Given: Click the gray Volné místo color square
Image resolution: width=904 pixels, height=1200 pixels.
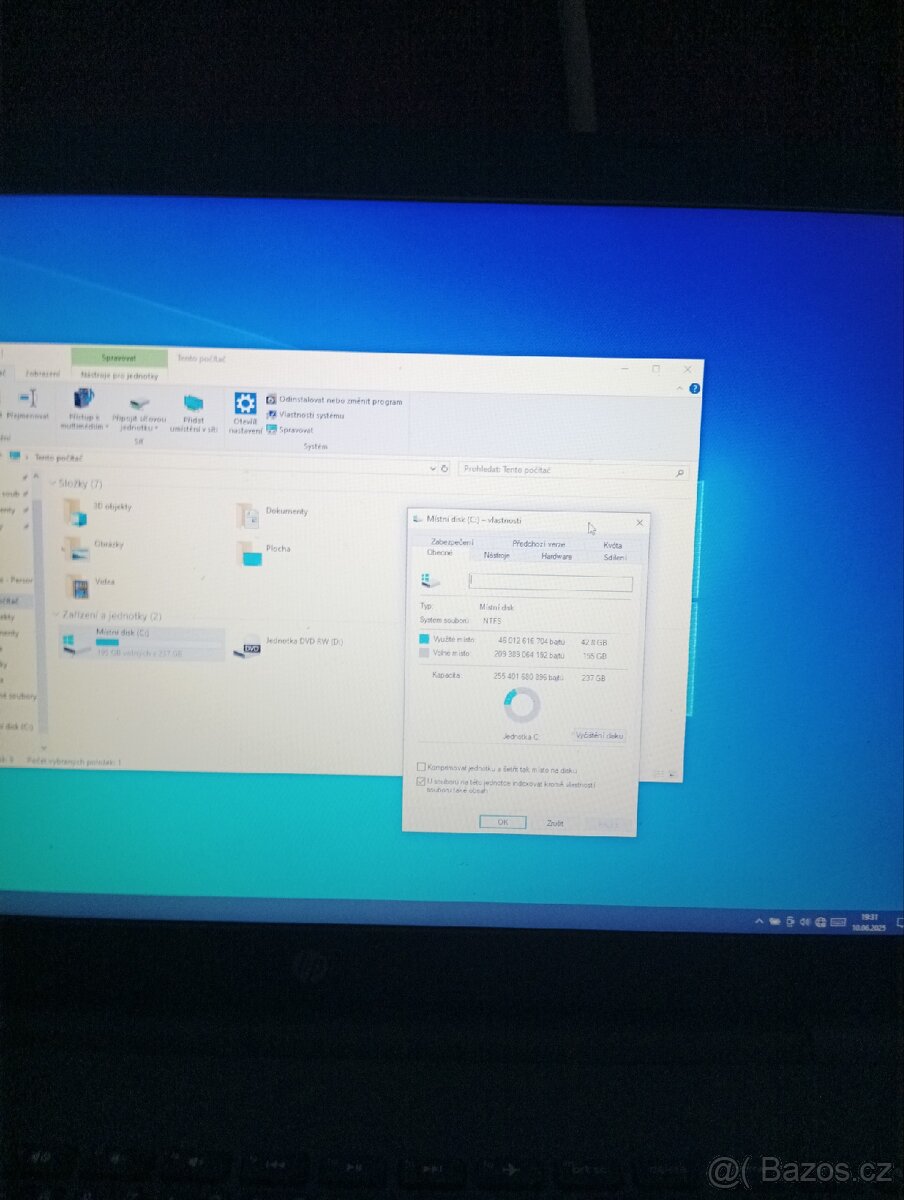Looking at the screenshot, I should click(424, 653).
